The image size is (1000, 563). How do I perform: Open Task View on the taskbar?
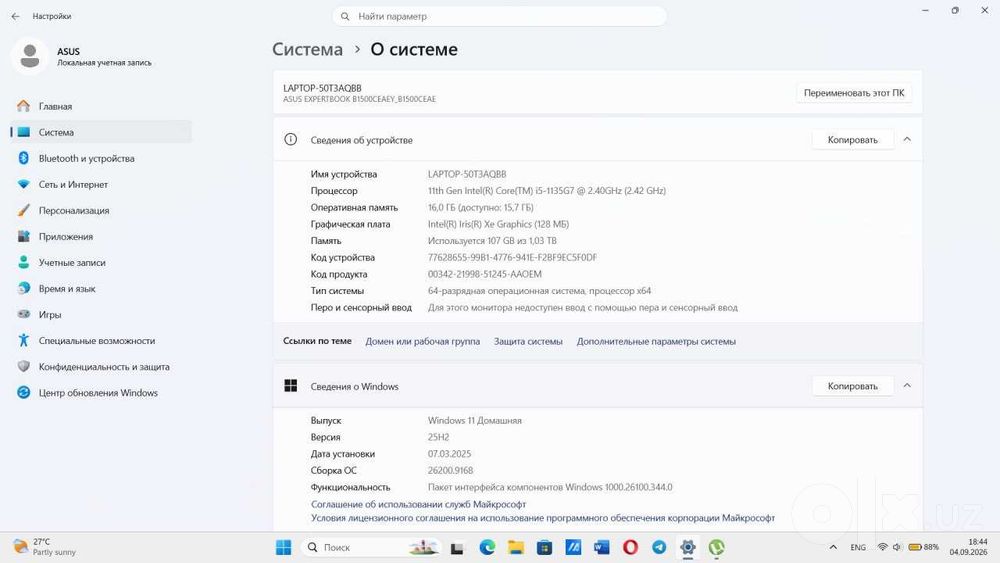point(457,548)
